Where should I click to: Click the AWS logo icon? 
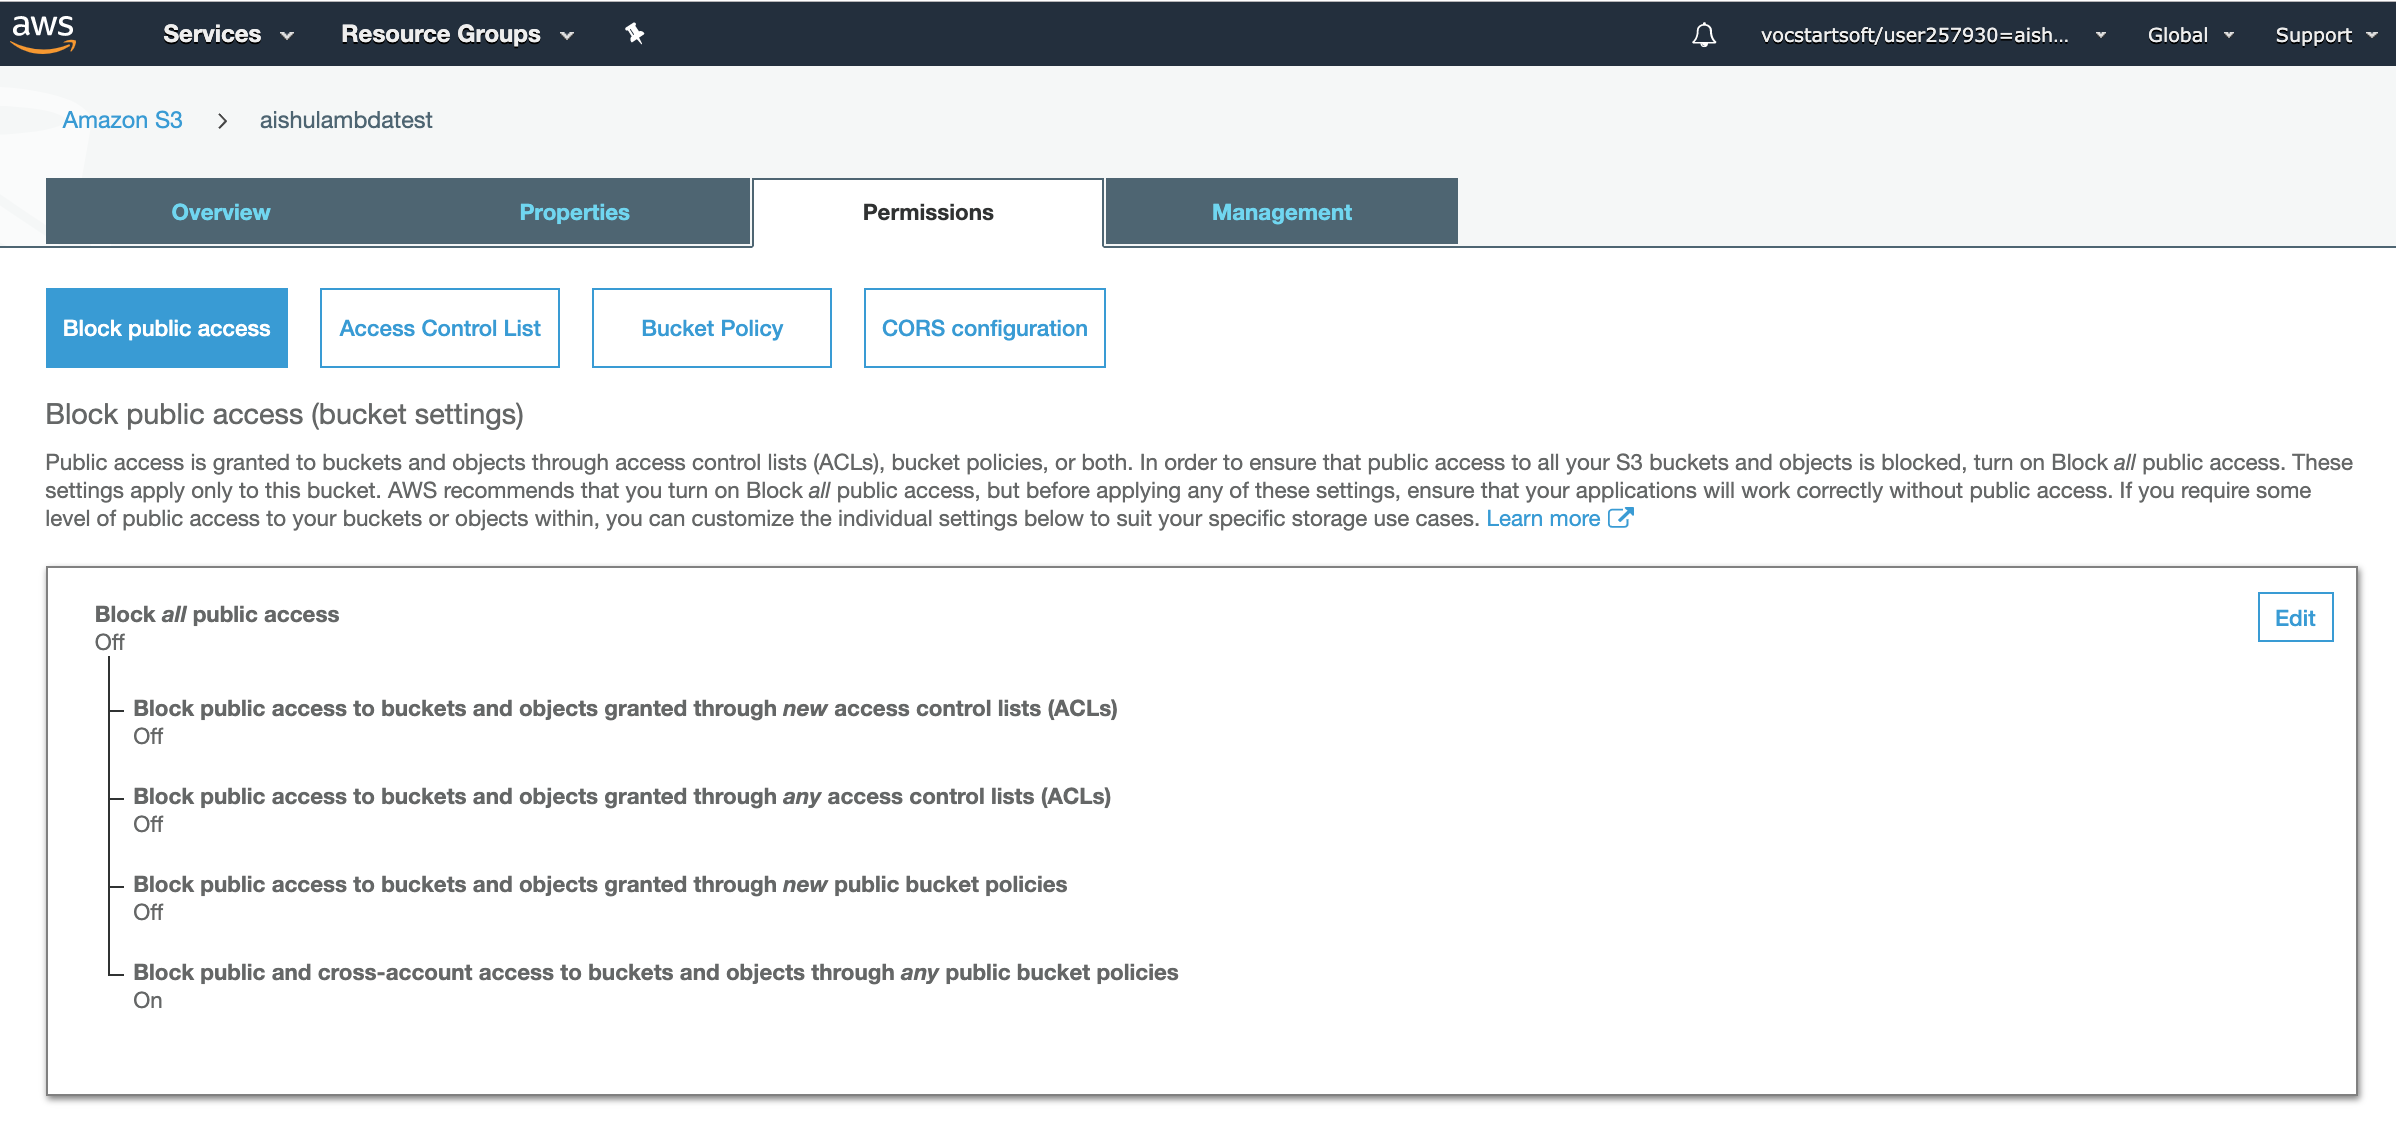click(x=43, y=33)
